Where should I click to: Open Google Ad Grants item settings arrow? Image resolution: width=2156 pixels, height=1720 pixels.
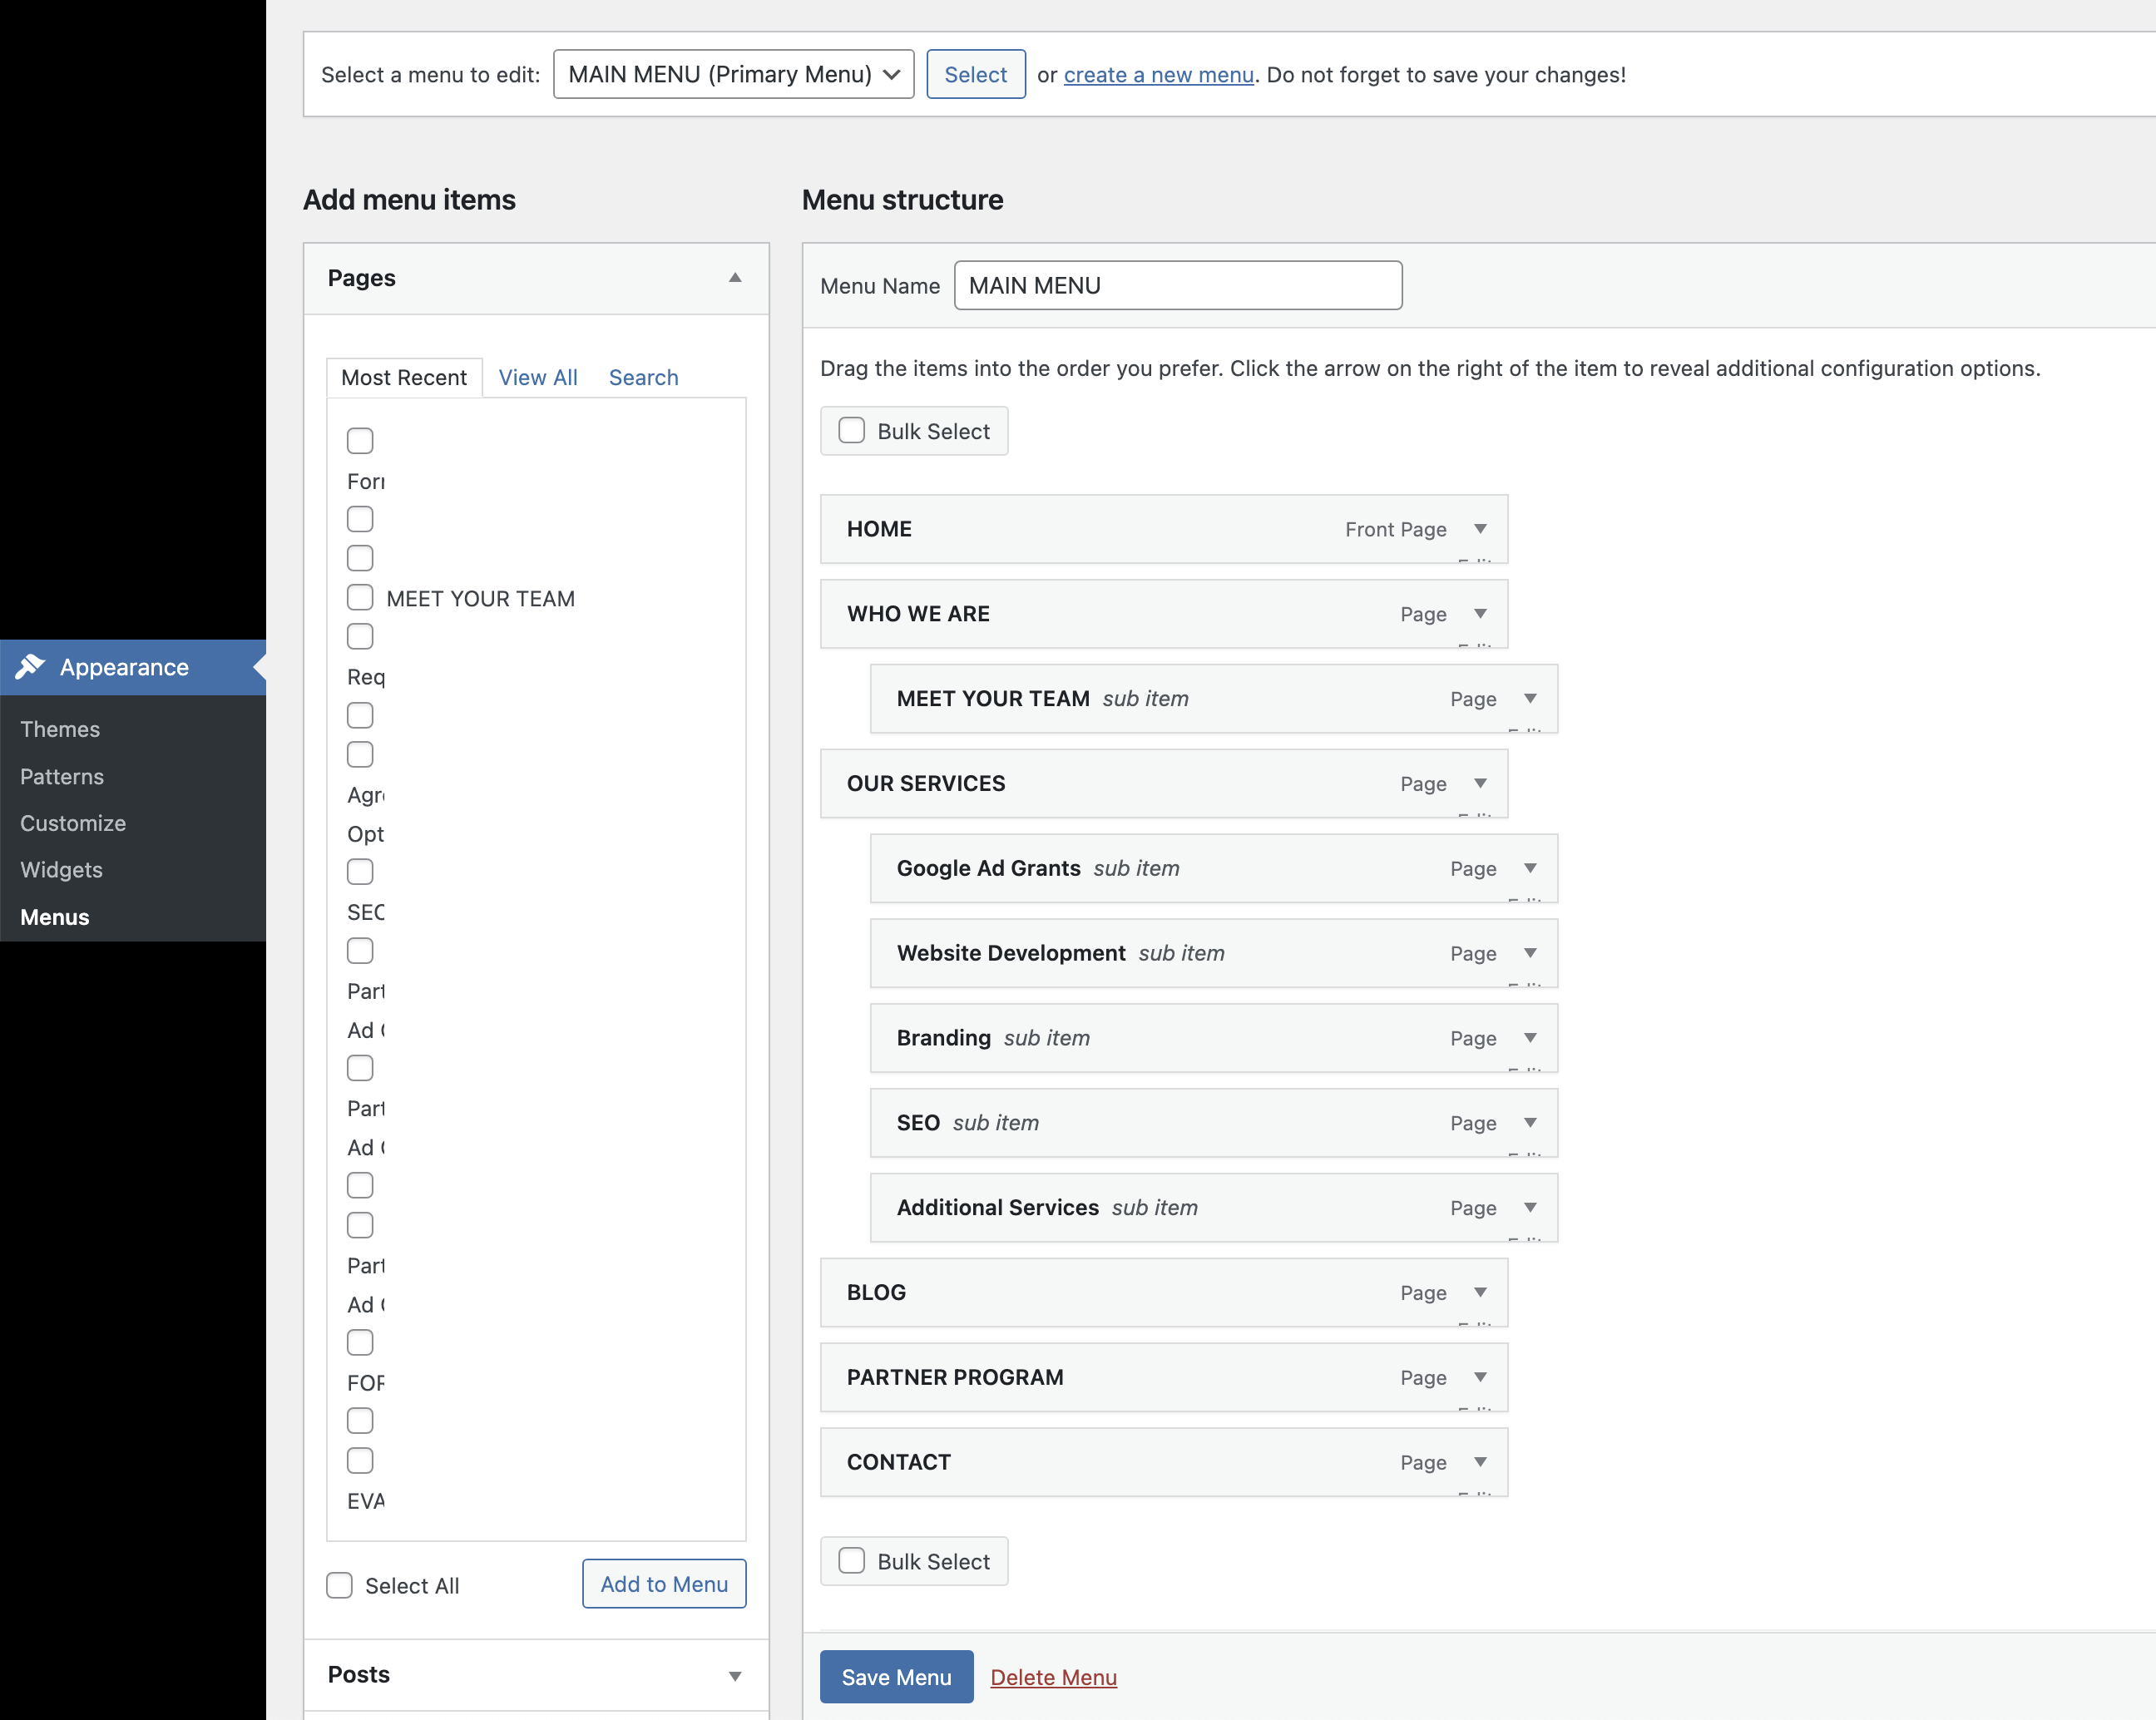[x=1530, y=868]
